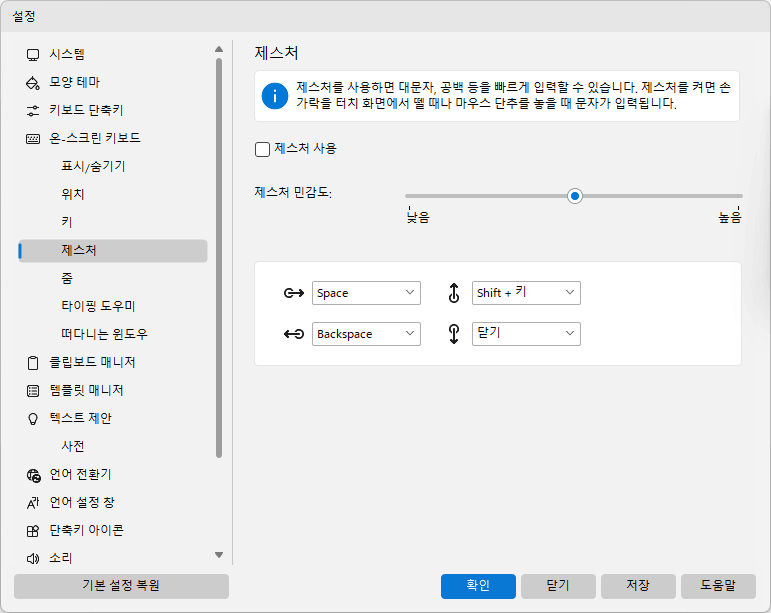The image size is (771, 613).
Task: Click the 저장 button
Action: click(638, 586)
